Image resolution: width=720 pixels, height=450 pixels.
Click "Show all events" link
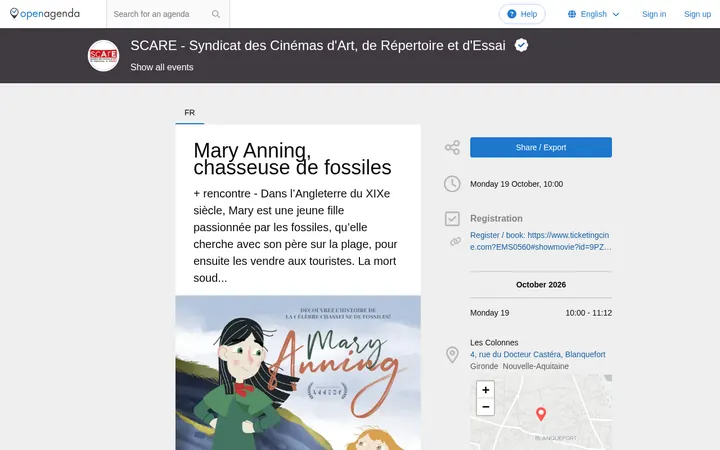tap(162, 67)
